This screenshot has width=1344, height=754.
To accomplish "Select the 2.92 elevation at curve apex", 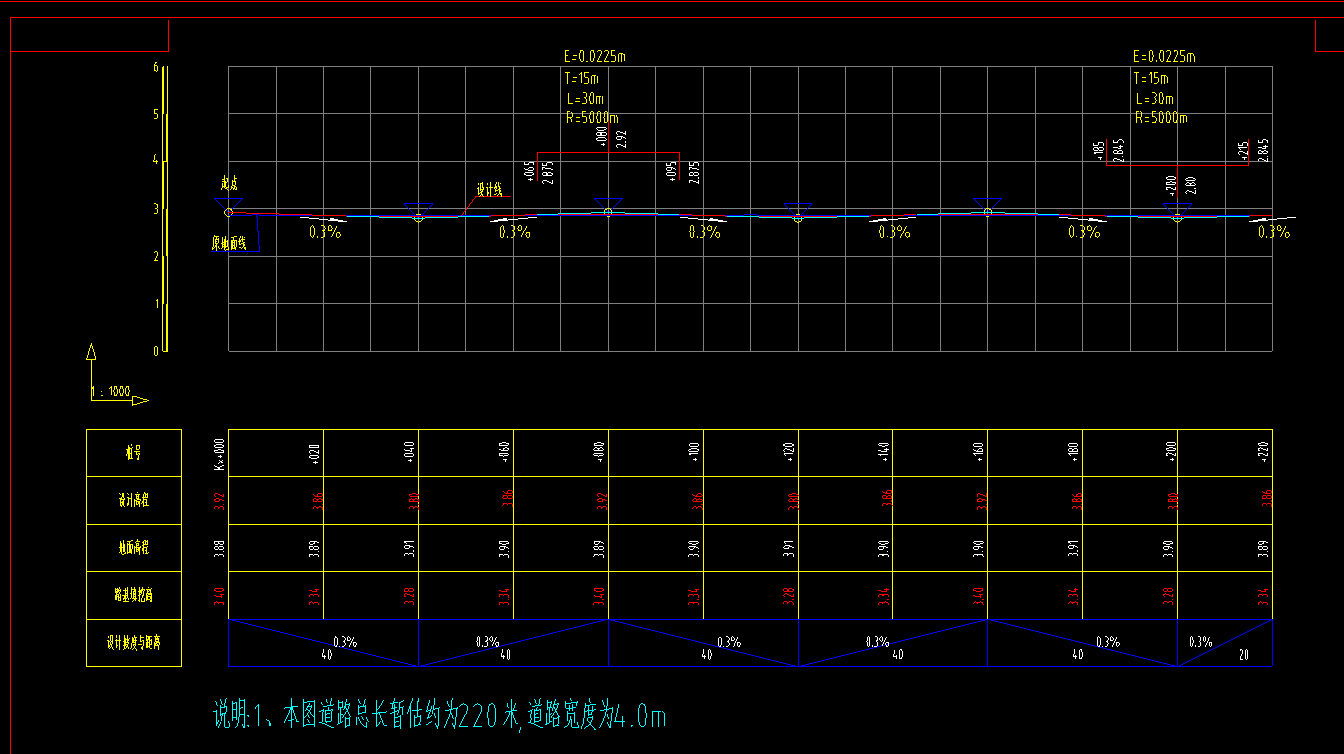I will [622, 138].
